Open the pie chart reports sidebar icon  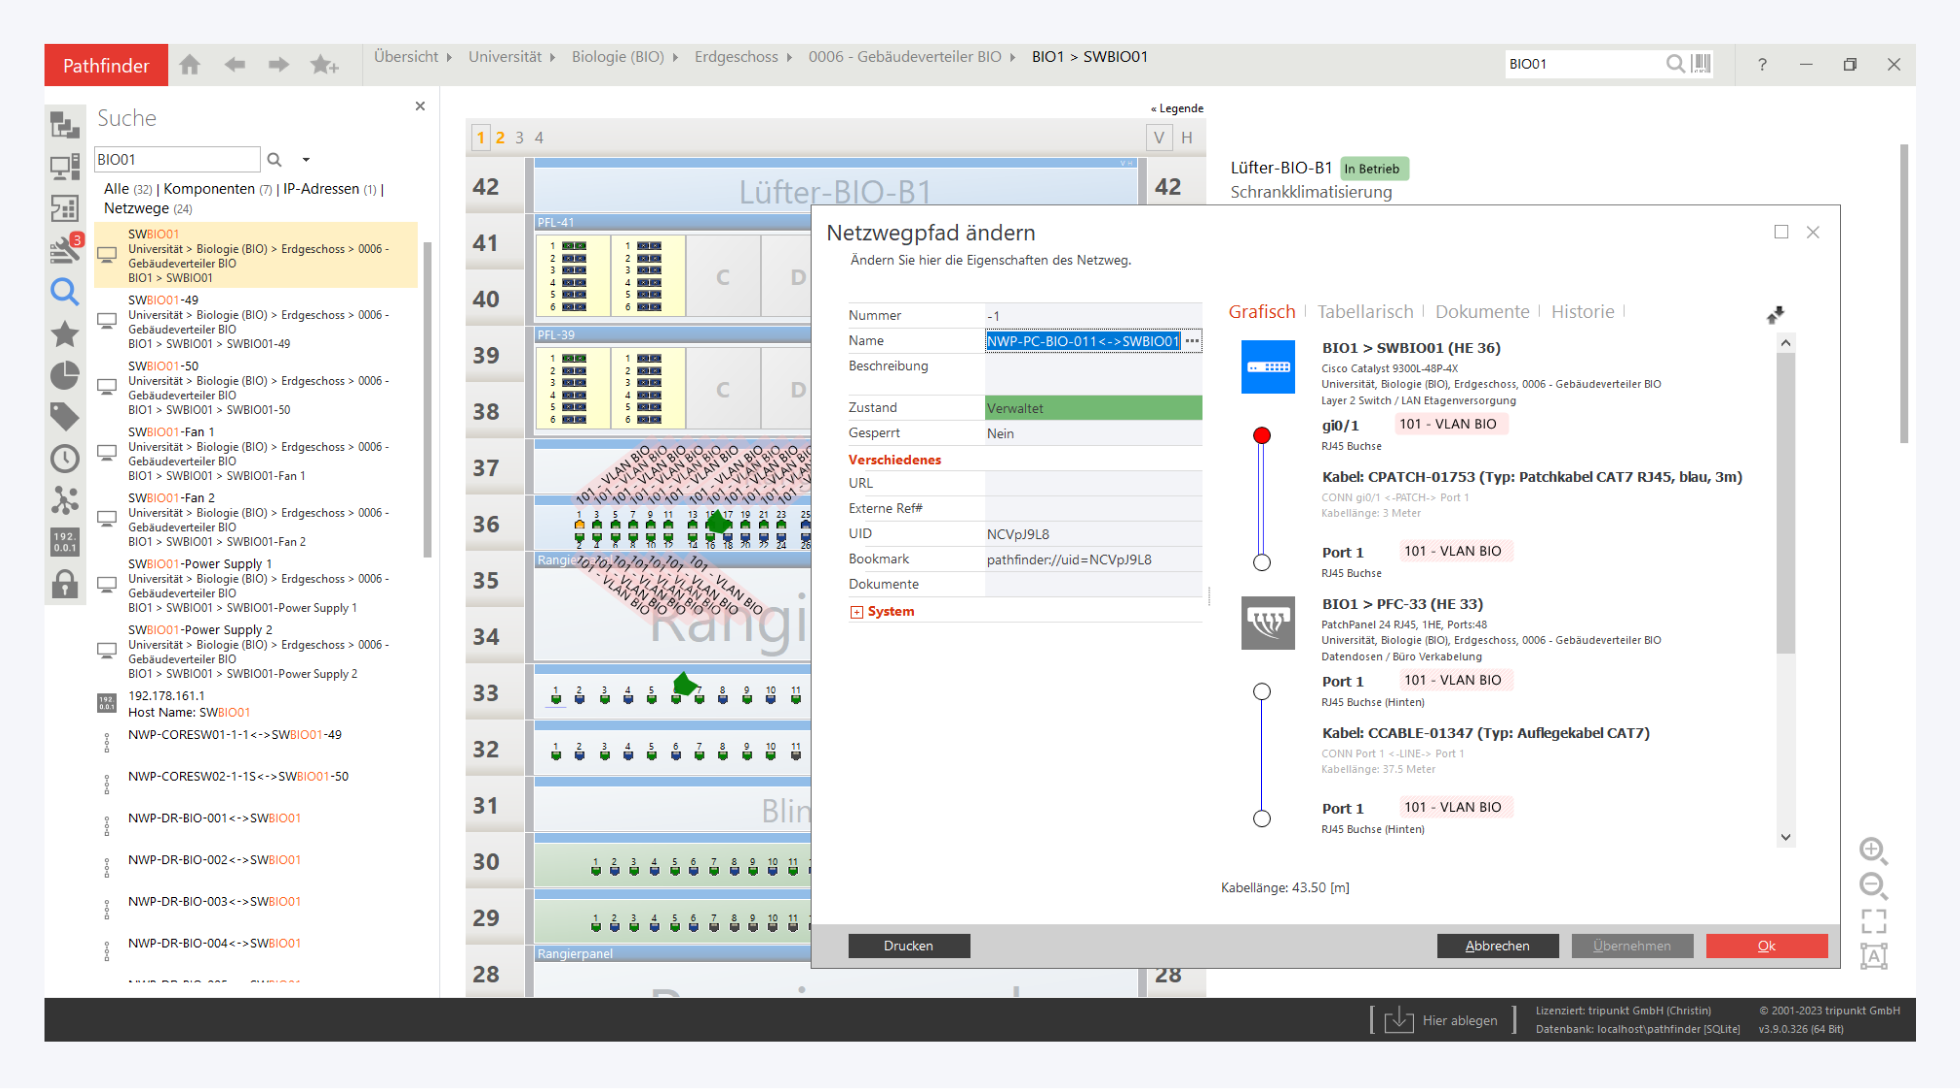click(65, 375)
